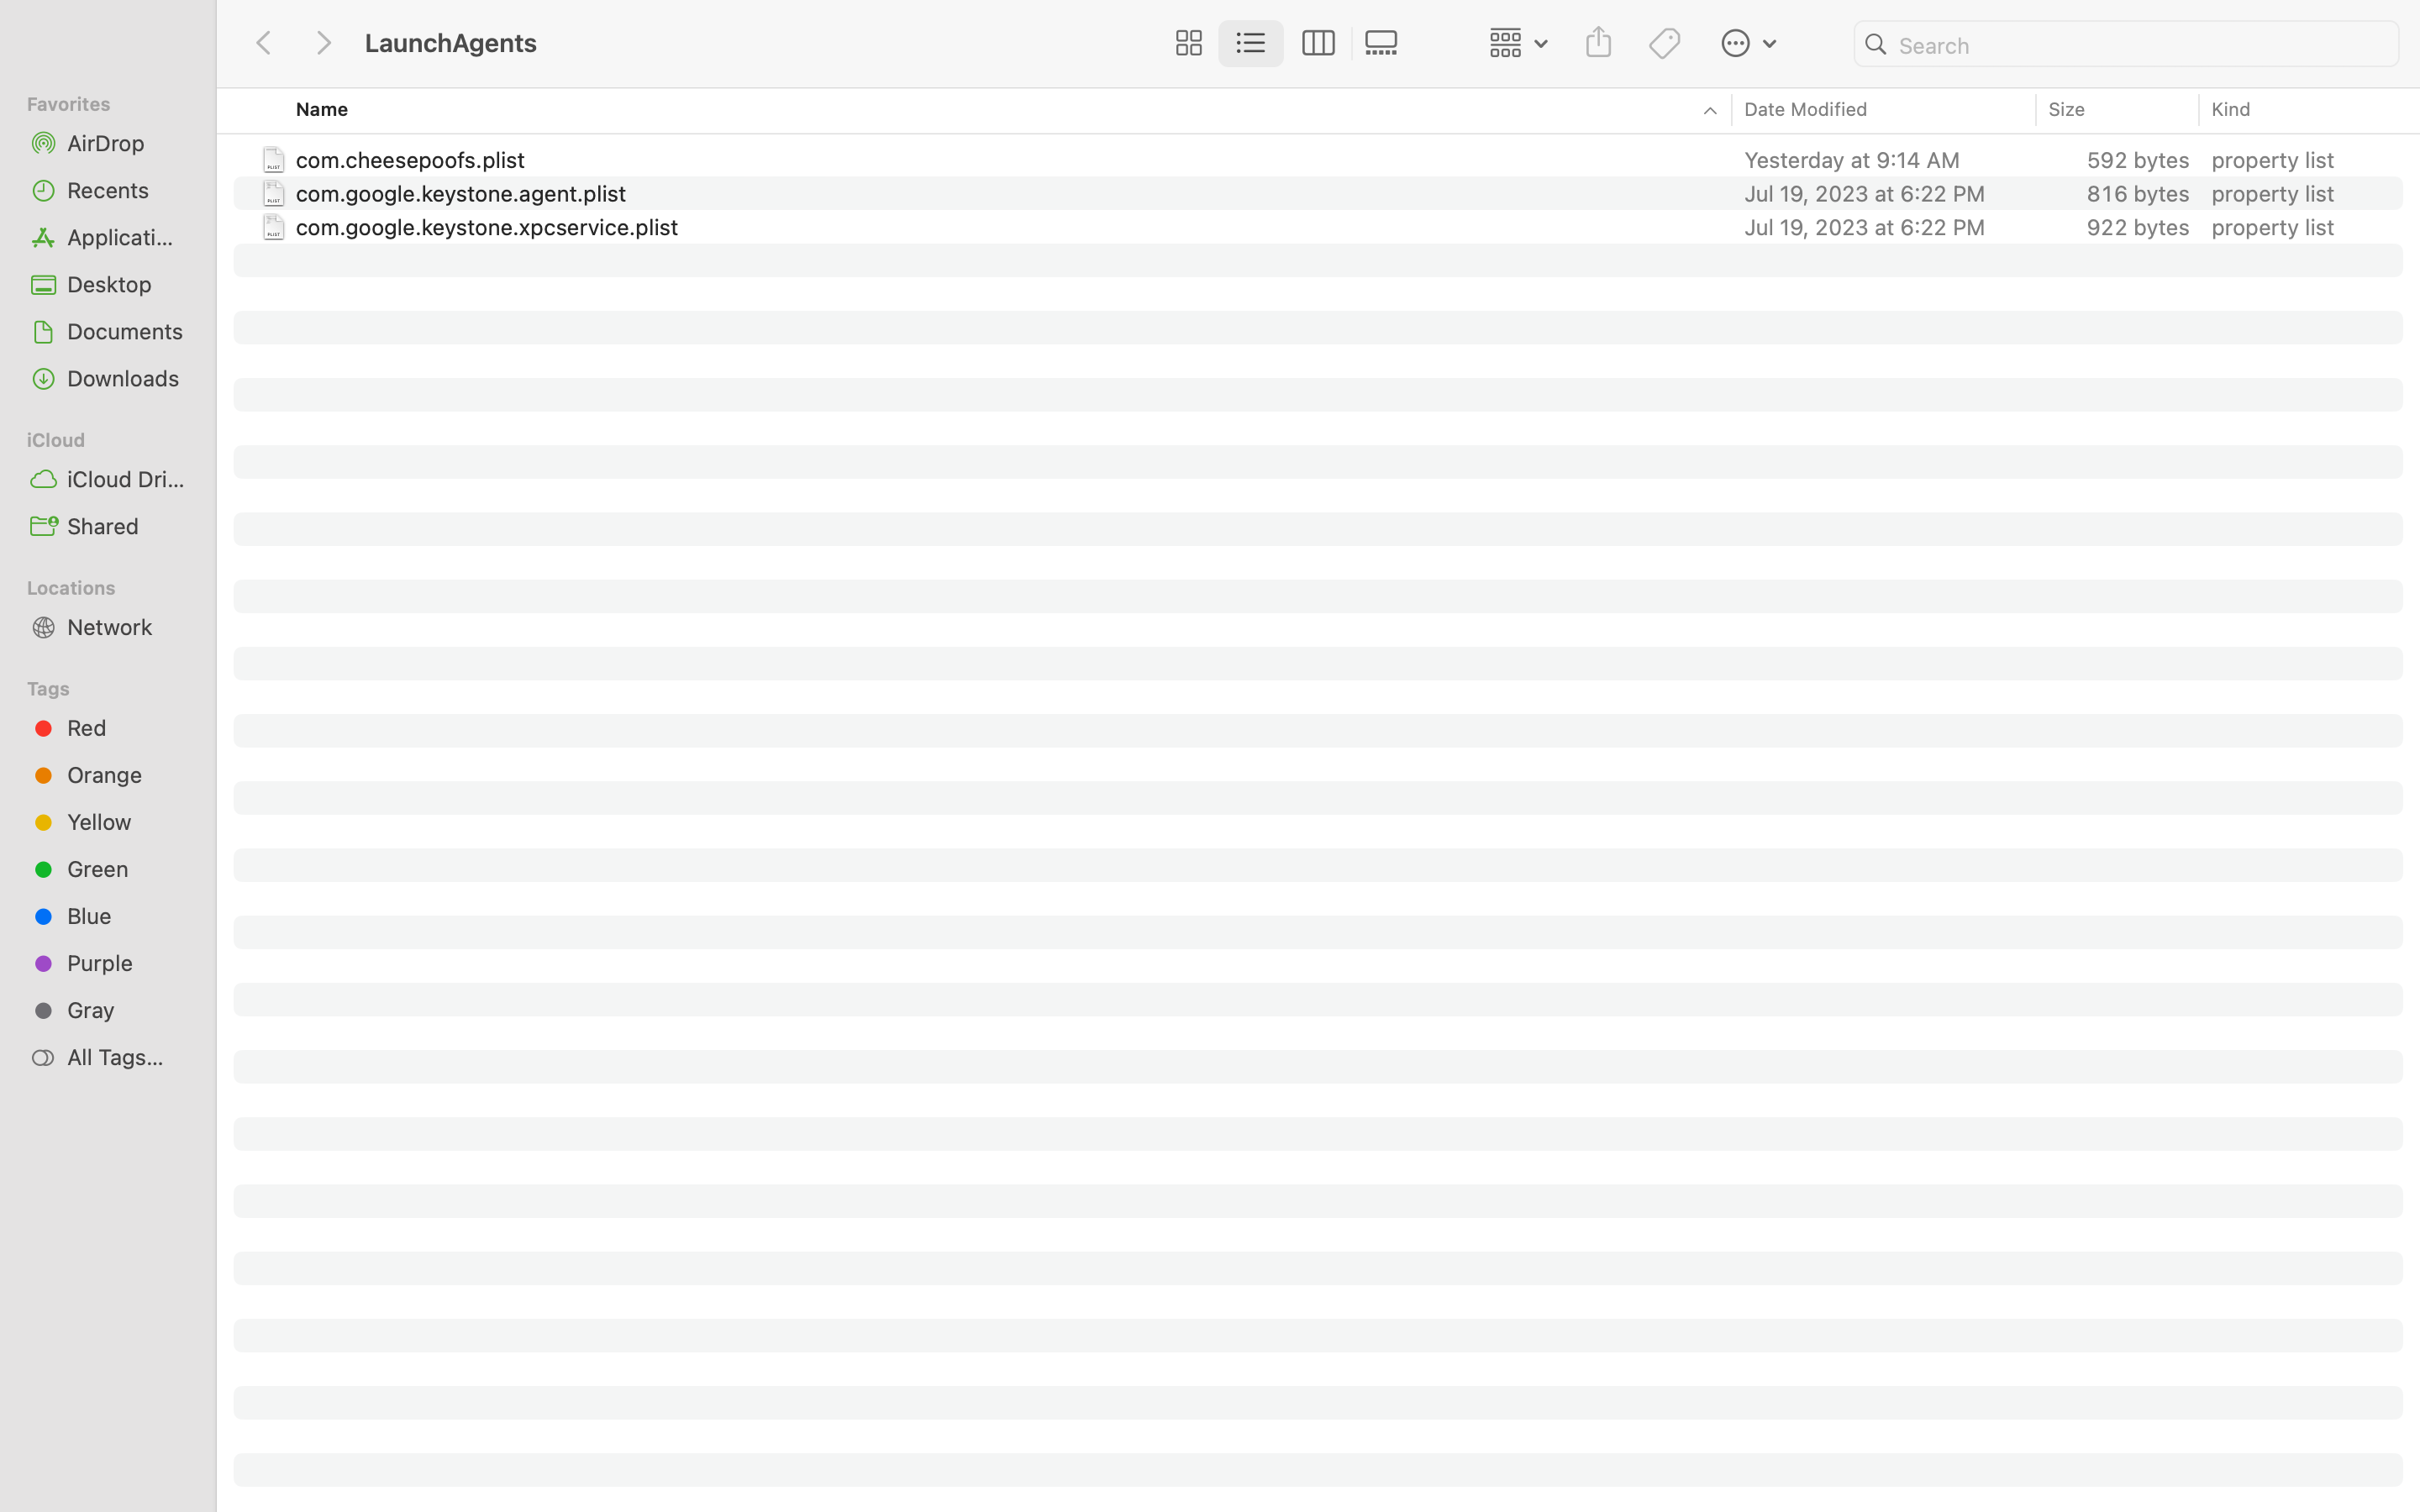Image resolution: width=2420 pixels, height=1512 pixels.
Task: Select the com.cheesepoofs.plist file
Action: [x=410, y=160]
